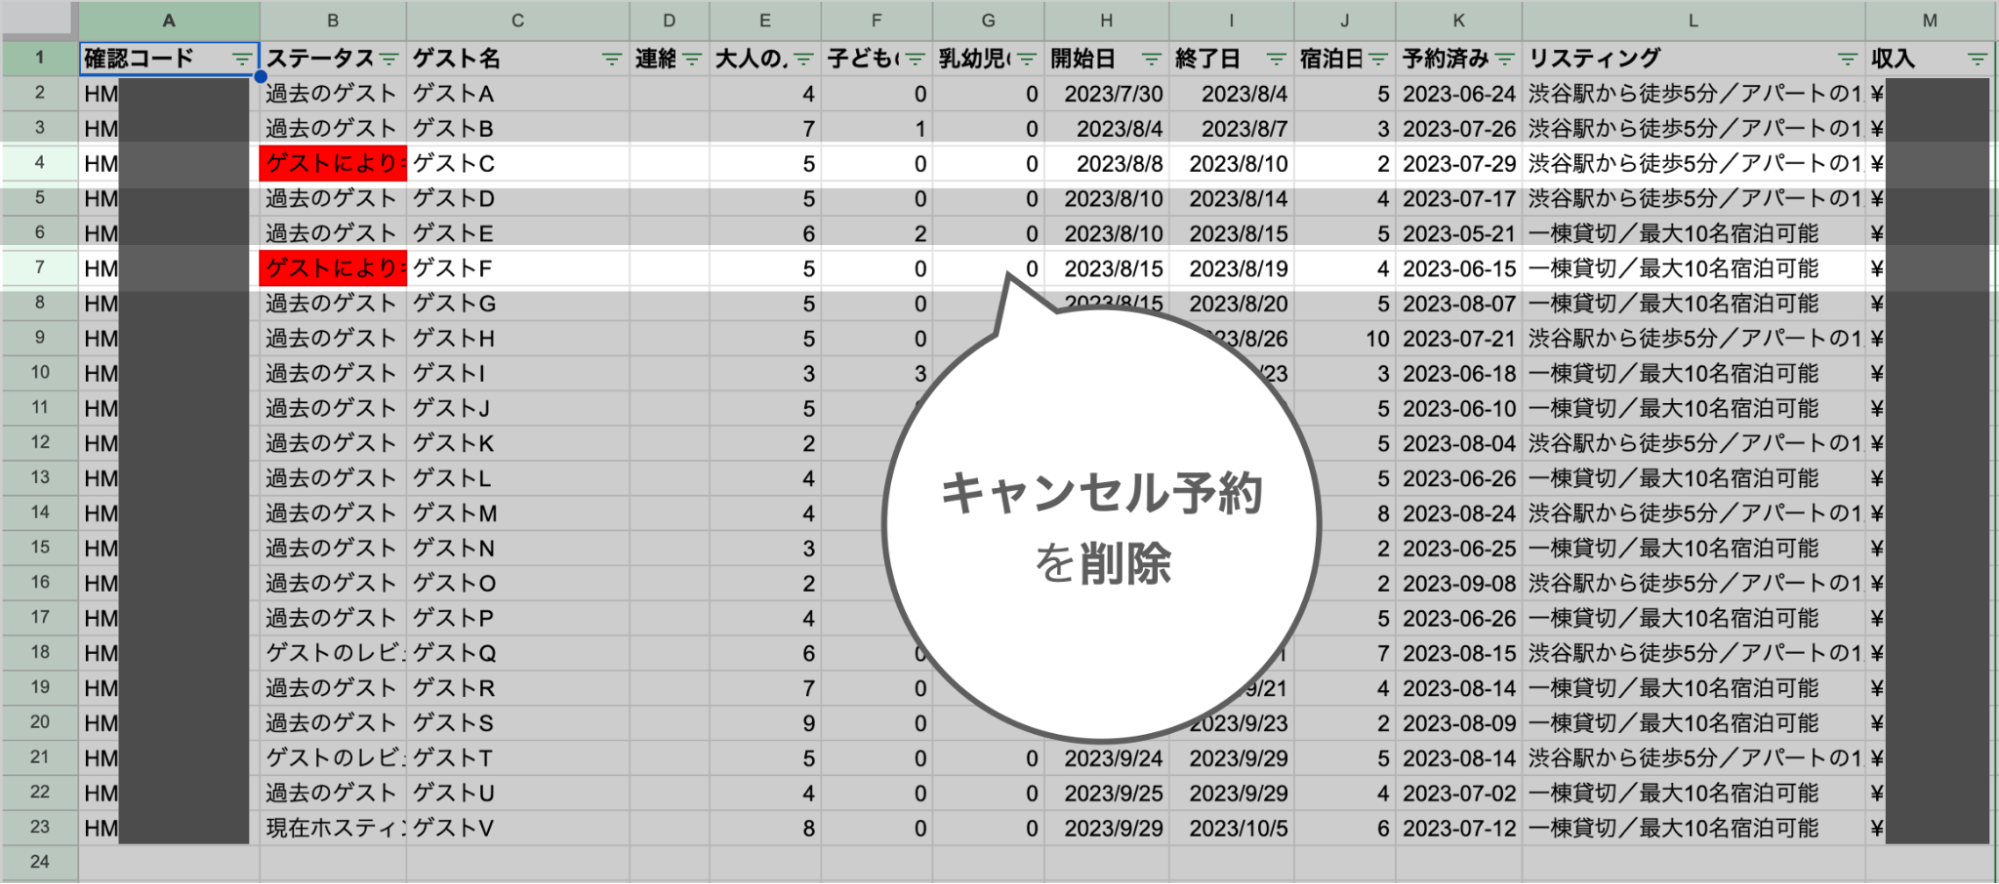The height and width of the screenshot is (884, 1999).
Task: Open the 乳幼児 column filter icon
Action: pyautogui.click(x=1026, y=60)
